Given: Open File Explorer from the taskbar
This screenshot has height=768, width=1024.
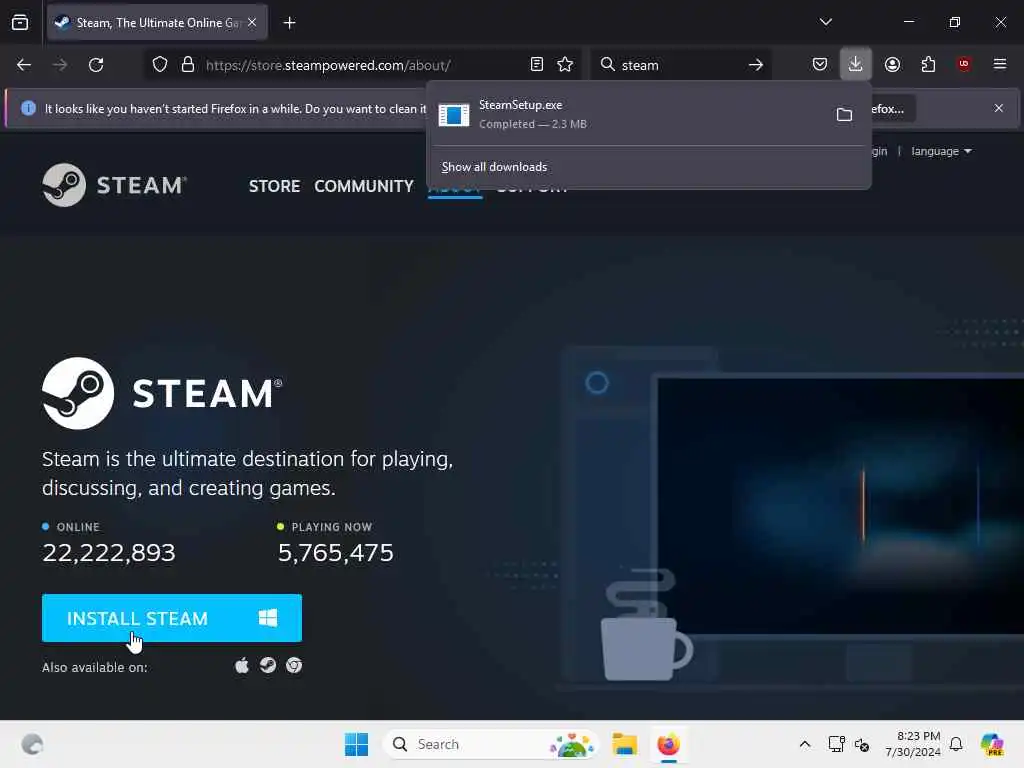Looking at the screenshot, I should (x=624, y=744).
